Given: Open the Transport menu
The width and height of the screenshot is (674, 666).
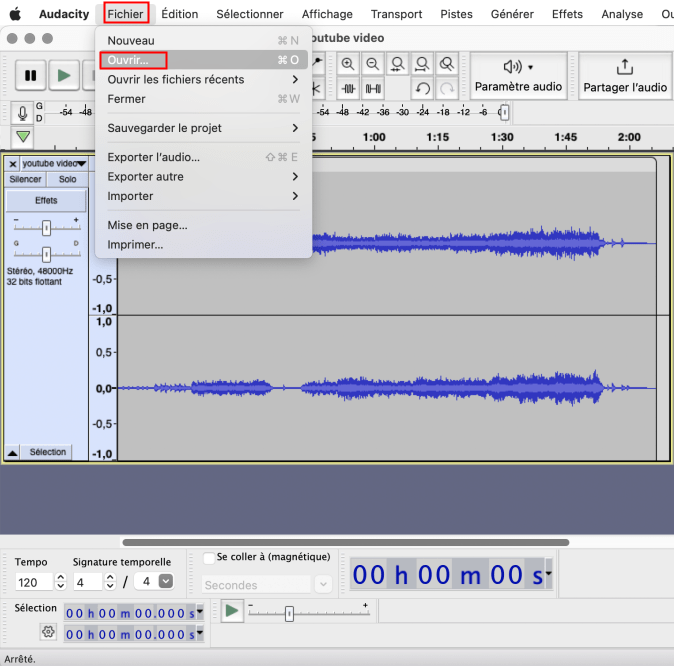Looking at the screenshot, I should pos(396,14).
